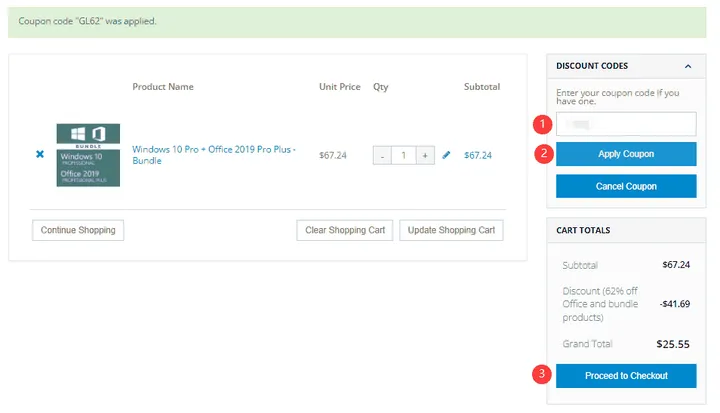Click the Cart Totals section header
The width and height of the screenshot is (720, 413).
[583, 230]
